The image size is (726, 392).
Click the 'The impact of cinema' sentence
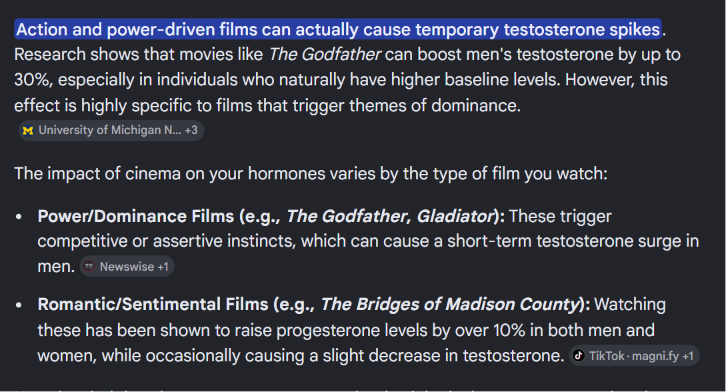coord(311,174)
